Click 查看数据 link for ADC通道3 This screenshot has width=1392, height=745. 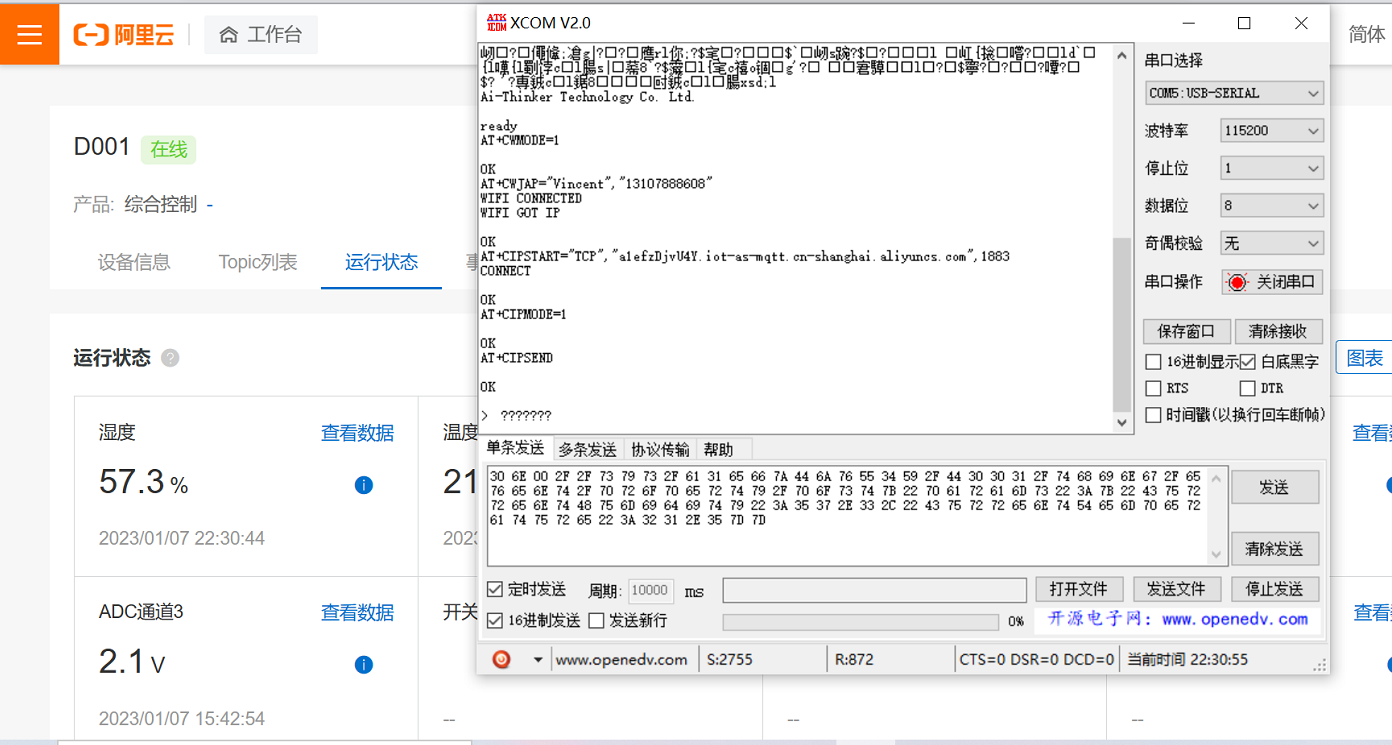coord(357,613)
